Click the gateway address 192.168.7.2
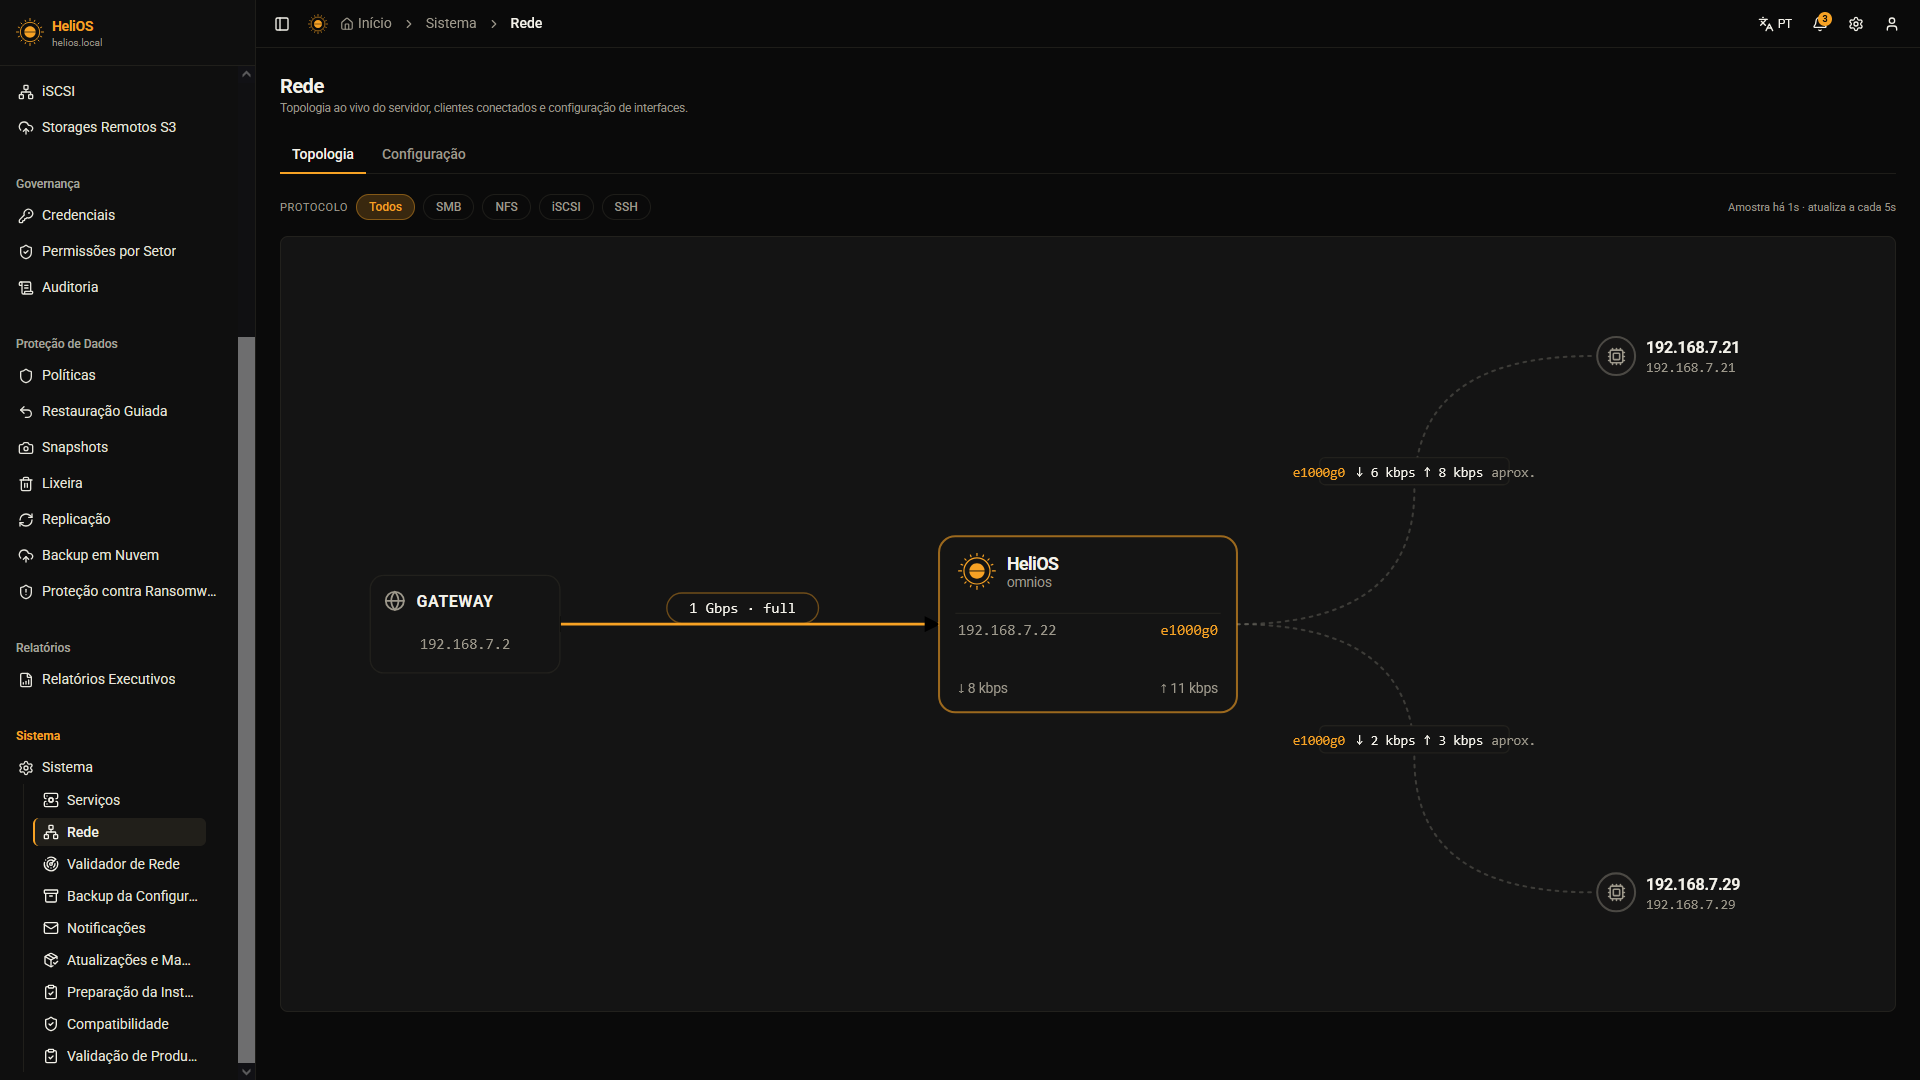This screenshot has height=1080, width=1920. (x=465, y=645)
